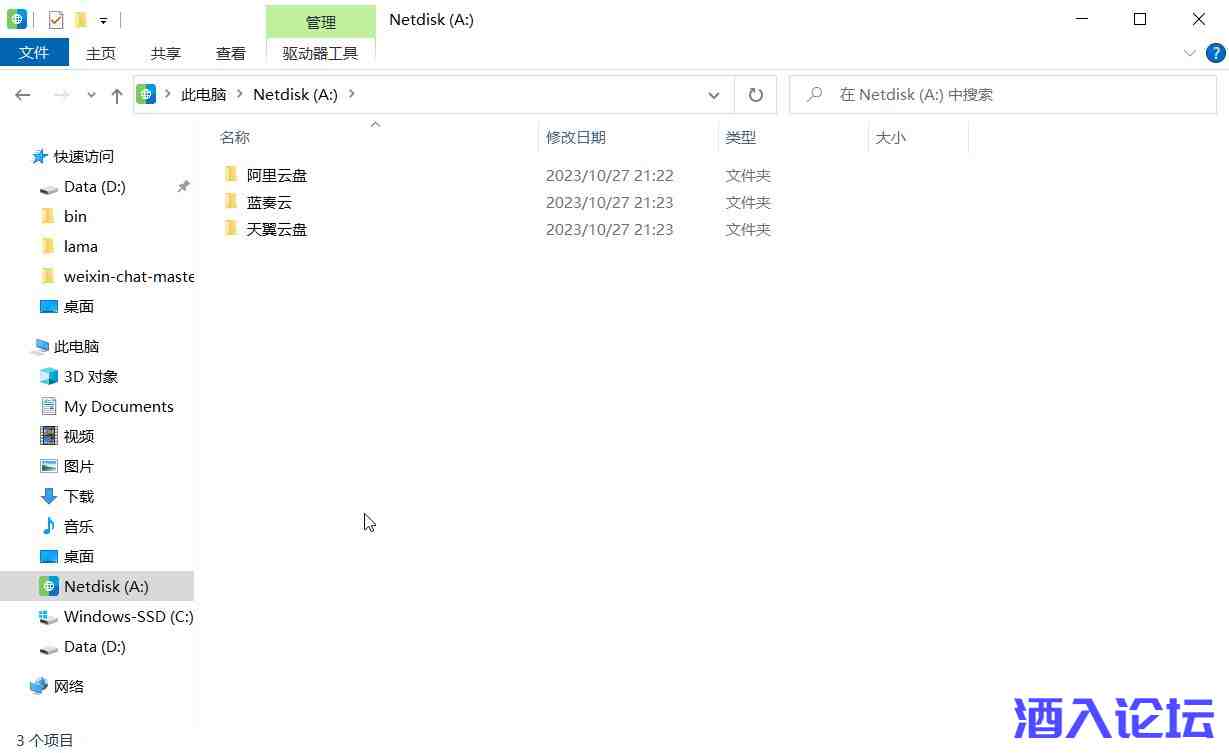This screenshot has height=753, width=1229.
Task: Open the 下载 folder
Action: 79,496
